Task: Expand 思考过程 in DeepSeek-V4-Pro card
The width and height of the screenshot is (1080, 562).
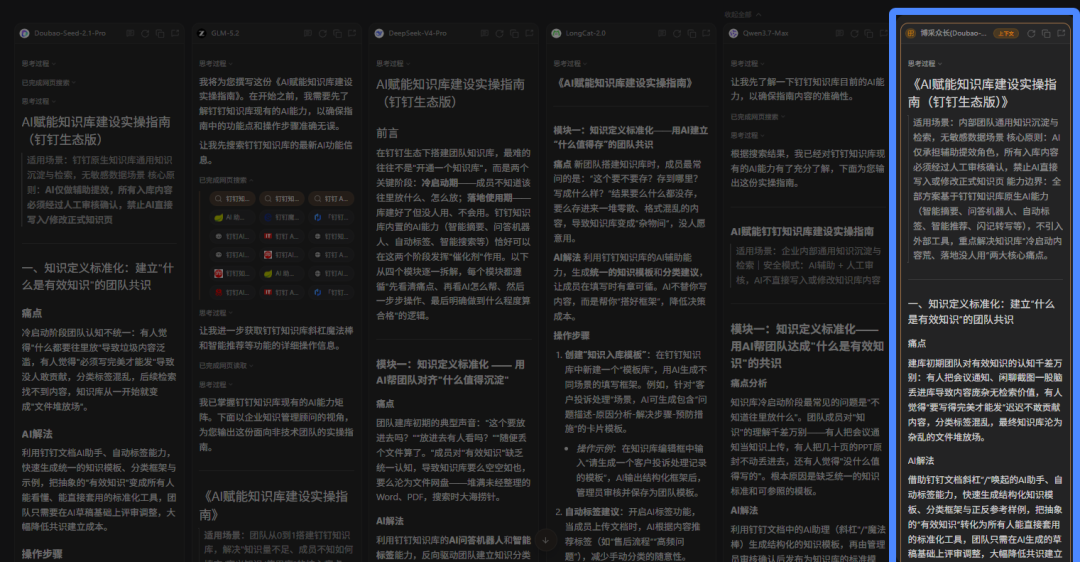Action: tap(393, 63)
